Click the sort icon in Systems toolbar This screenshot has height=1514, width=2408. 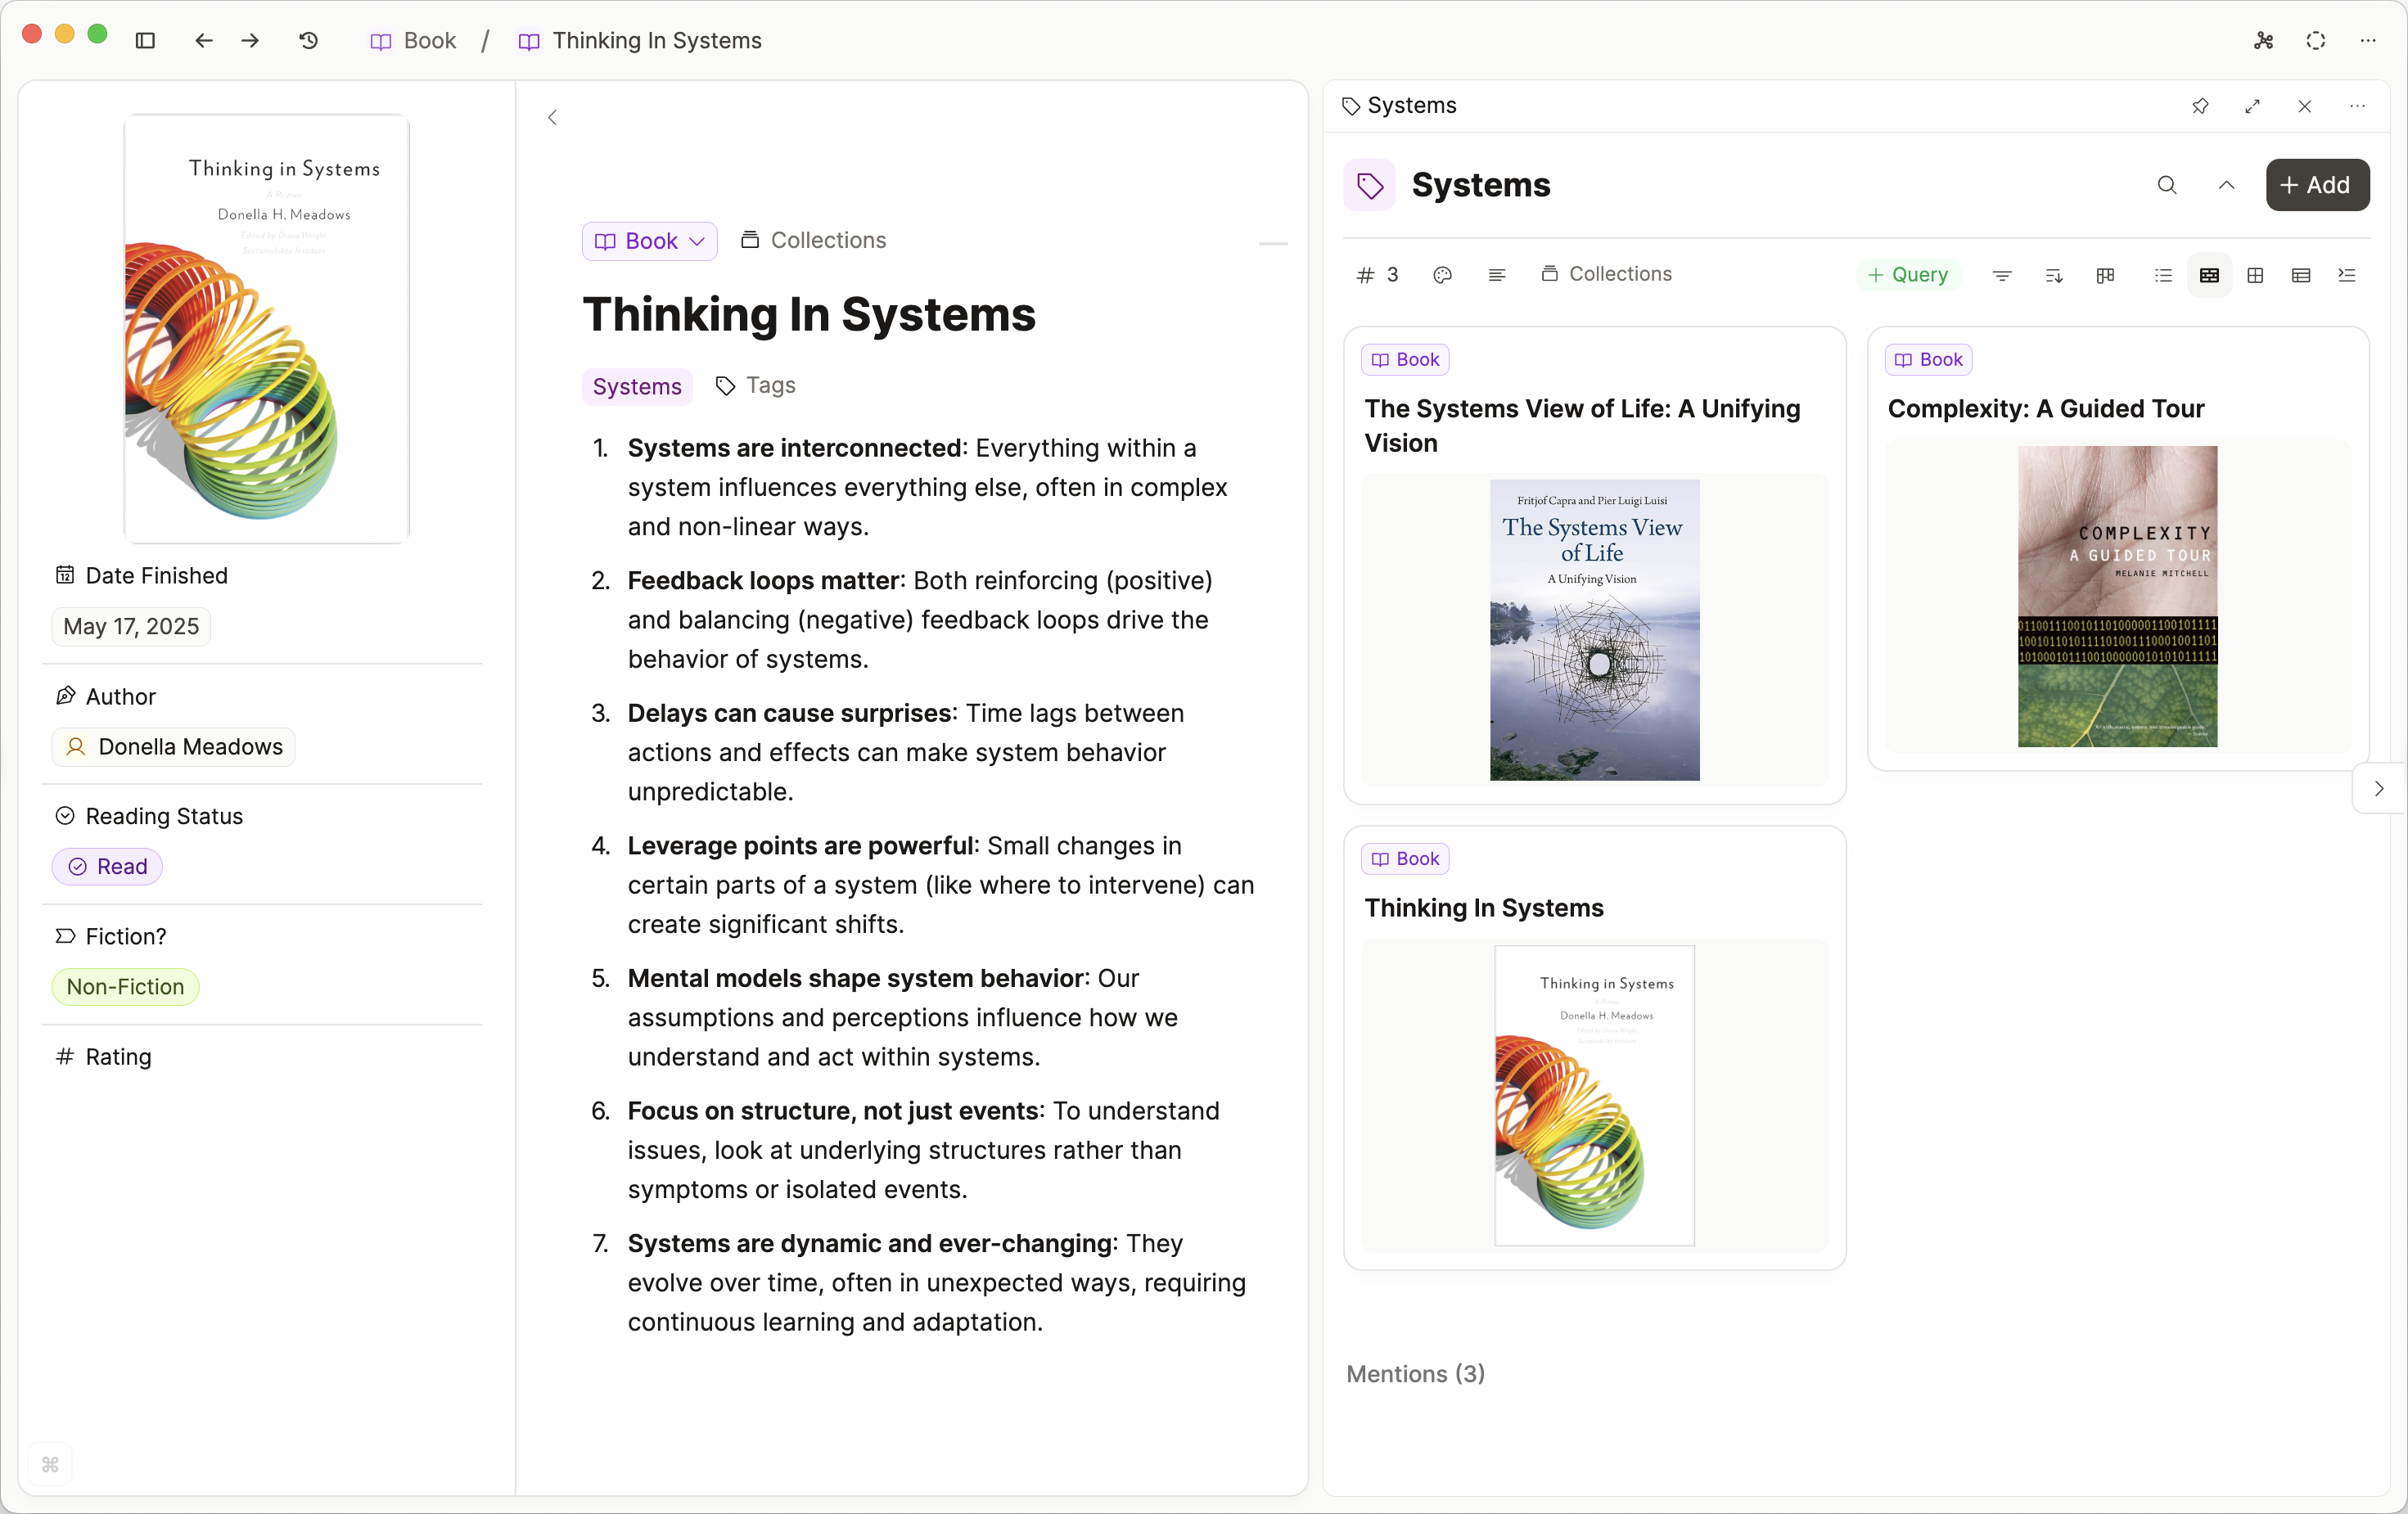[2053, 275]
